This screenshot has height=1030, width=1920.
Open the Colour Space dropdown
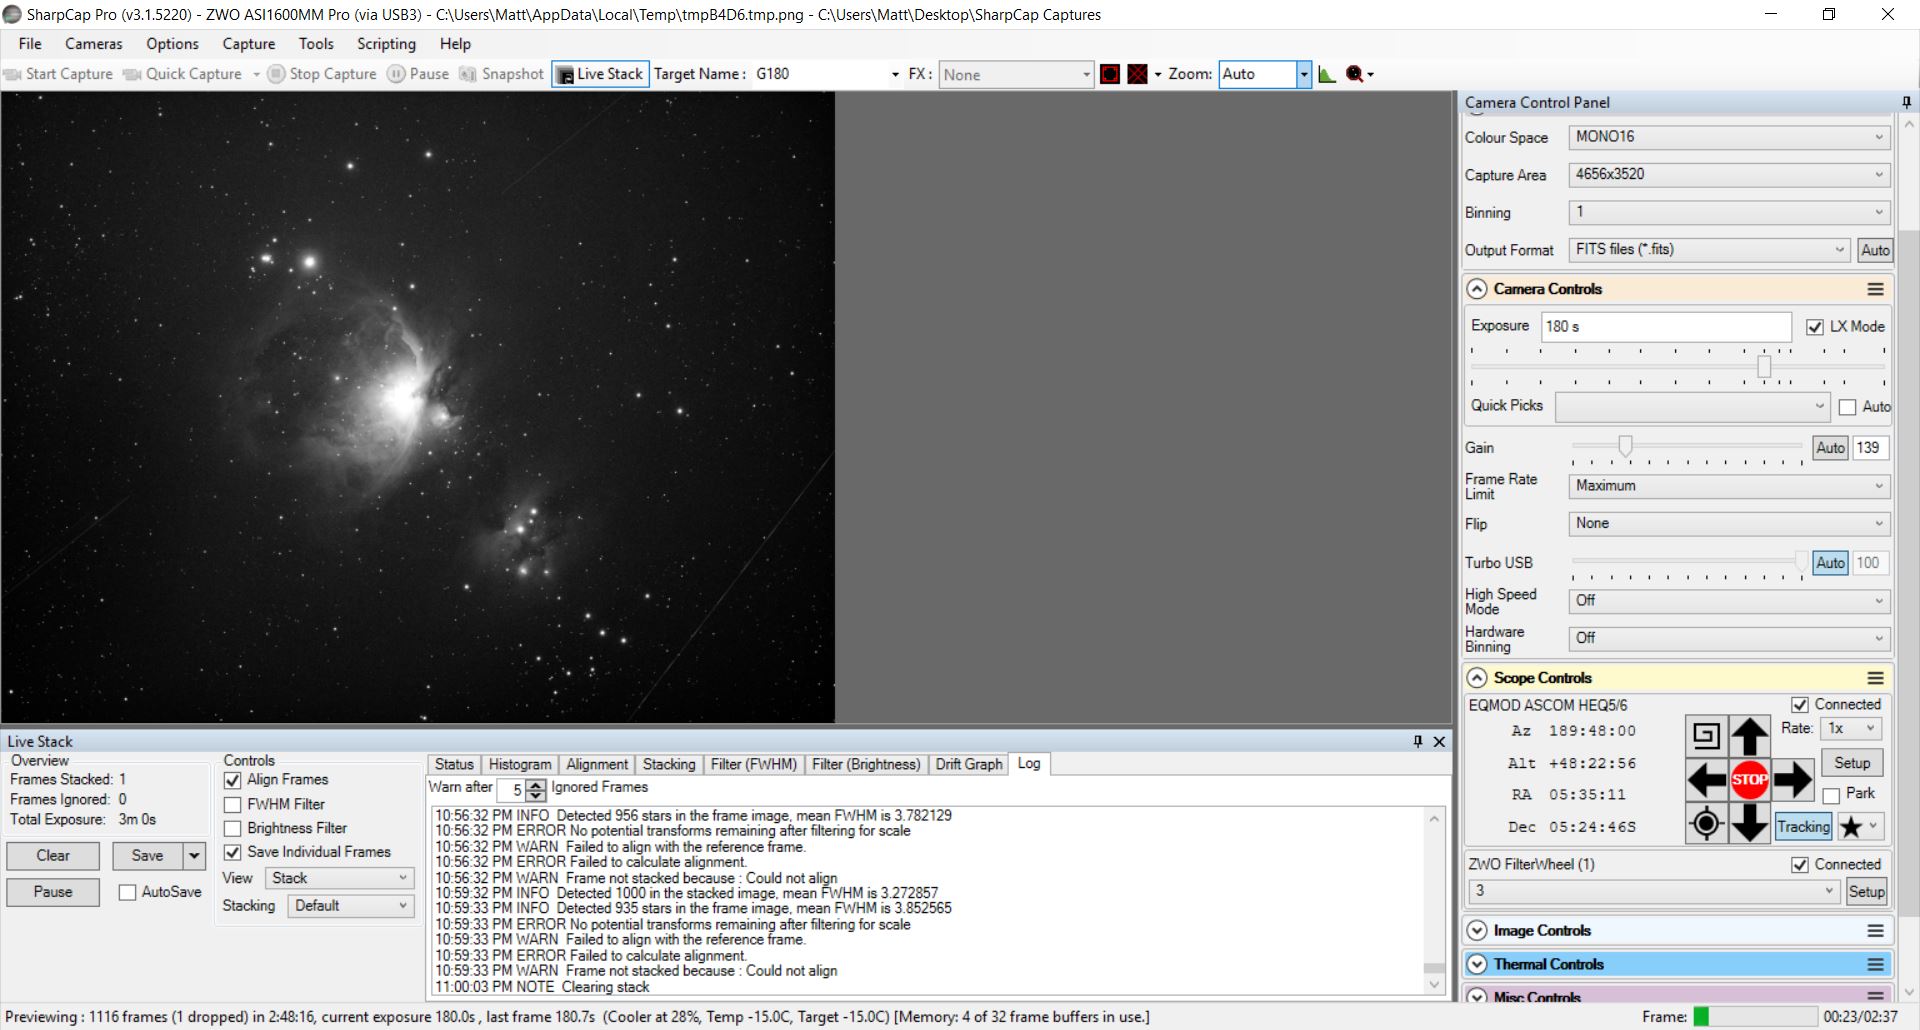point(1729,137)
